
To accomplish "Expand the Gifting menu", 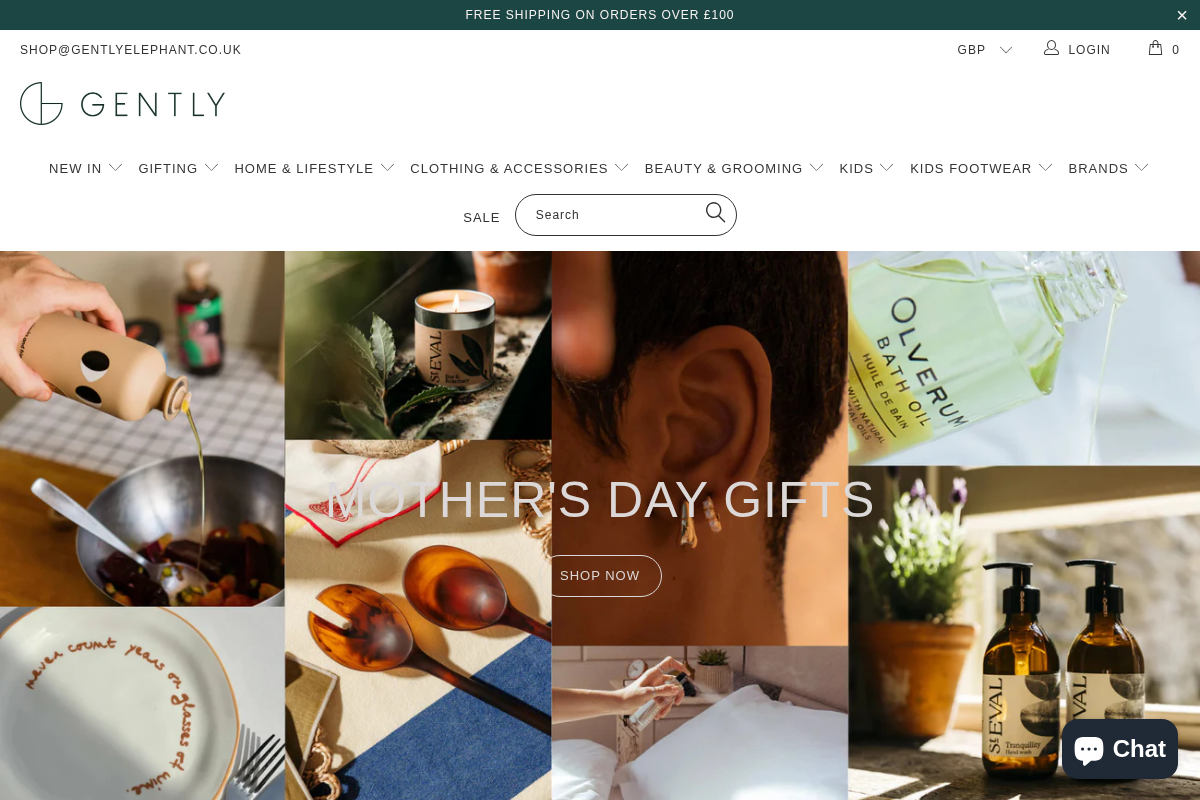I will [x=179, y=169].
